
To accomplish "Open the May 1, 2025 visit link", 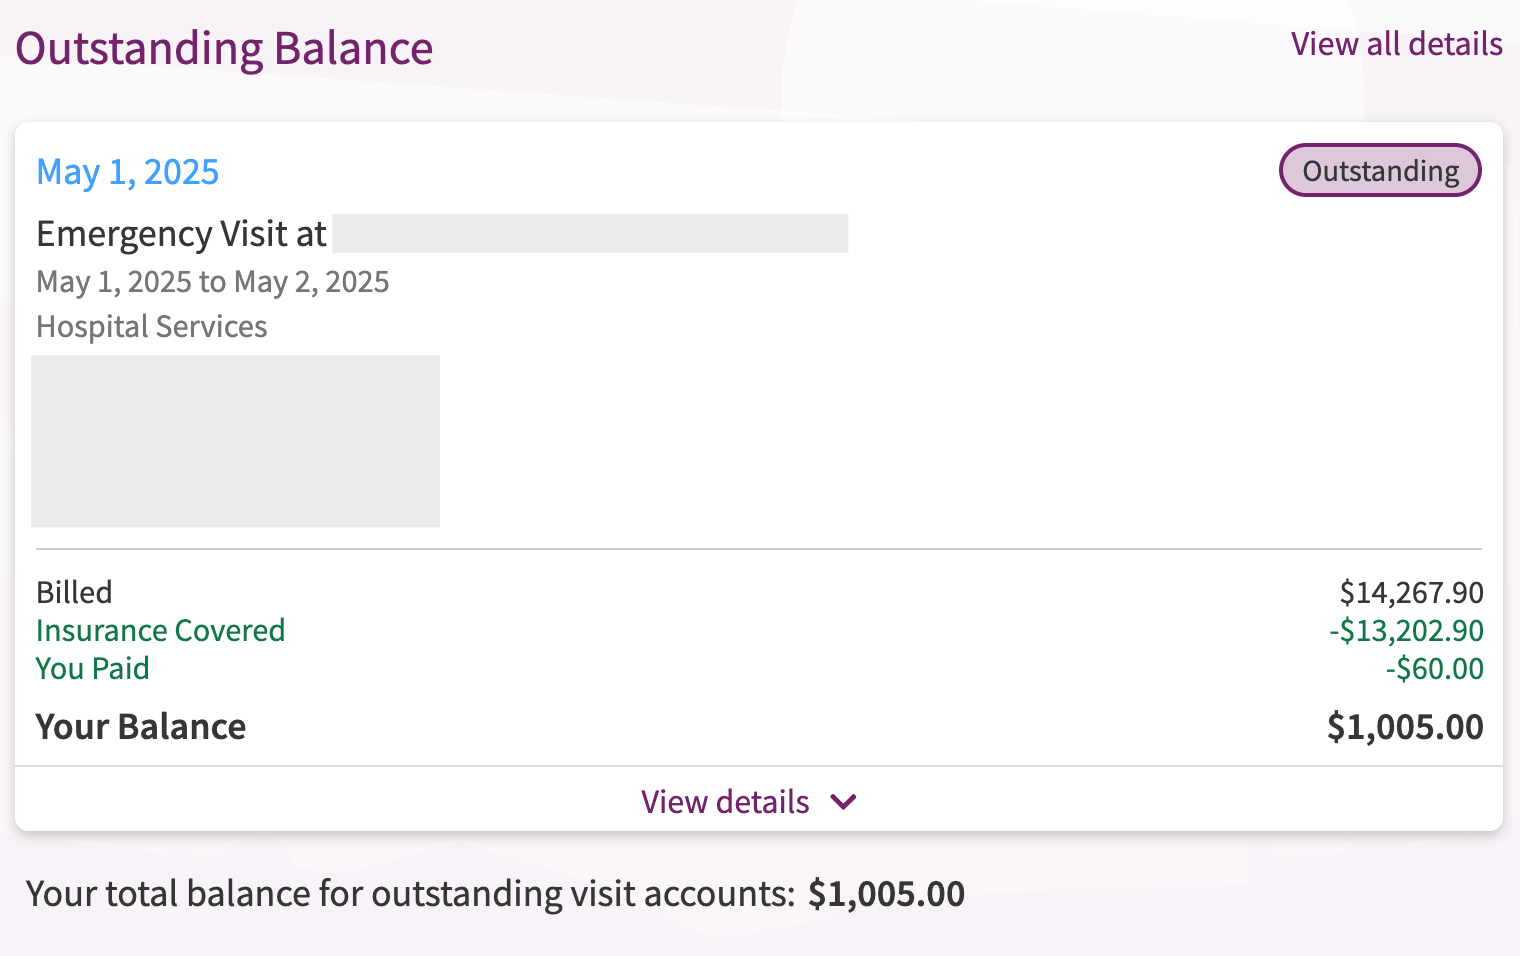I will tap(127, 172).
